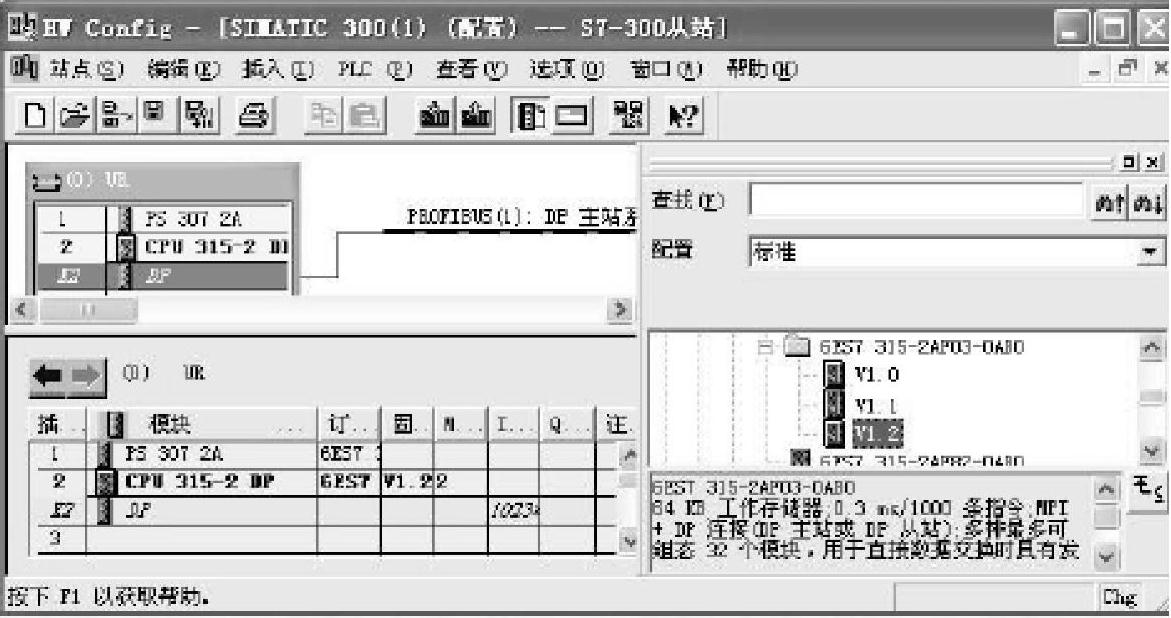Click the address overview toolbar icon
1171x618 pixels.
pyautogui.click(x=629, y=116)
